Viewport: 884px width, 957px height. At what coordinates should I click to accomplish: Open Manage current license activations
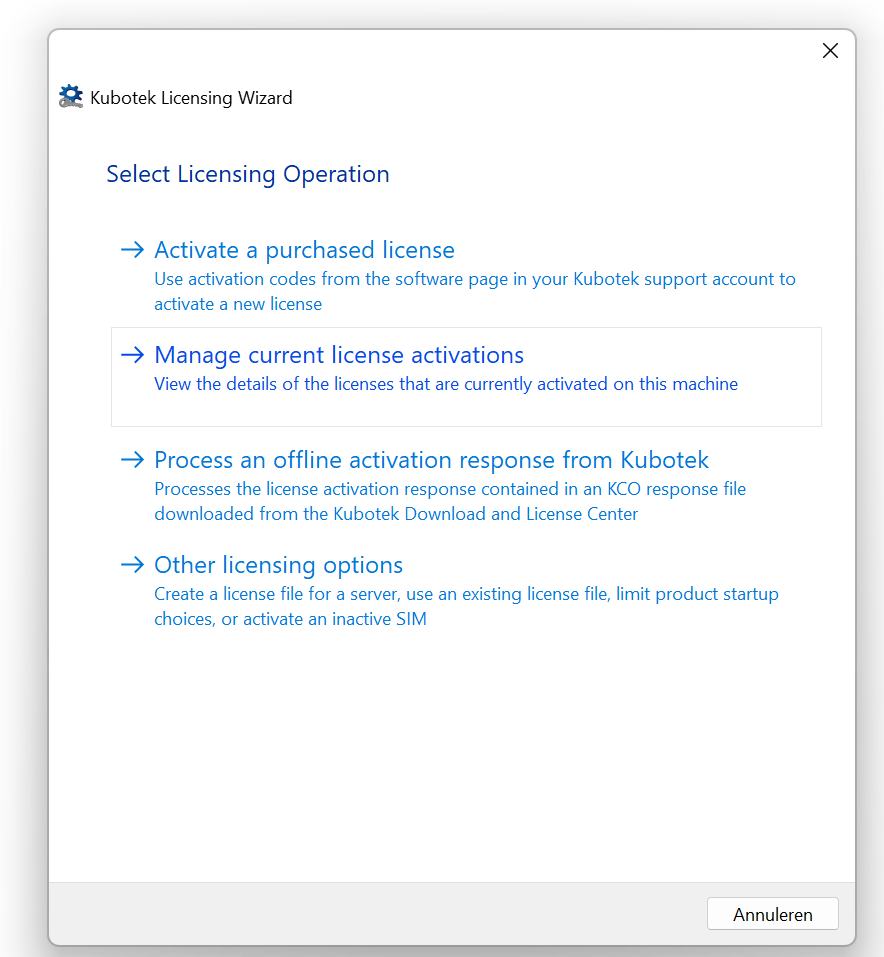tap(339, 355)
